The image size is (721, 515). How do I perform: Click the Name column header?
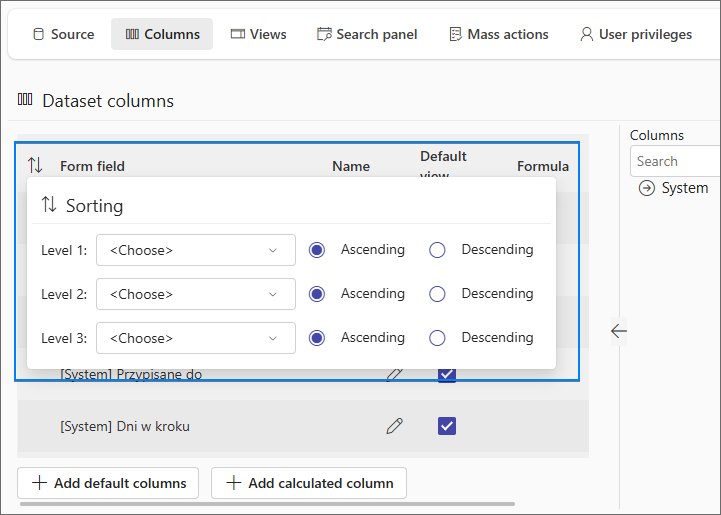click(351, 166)
